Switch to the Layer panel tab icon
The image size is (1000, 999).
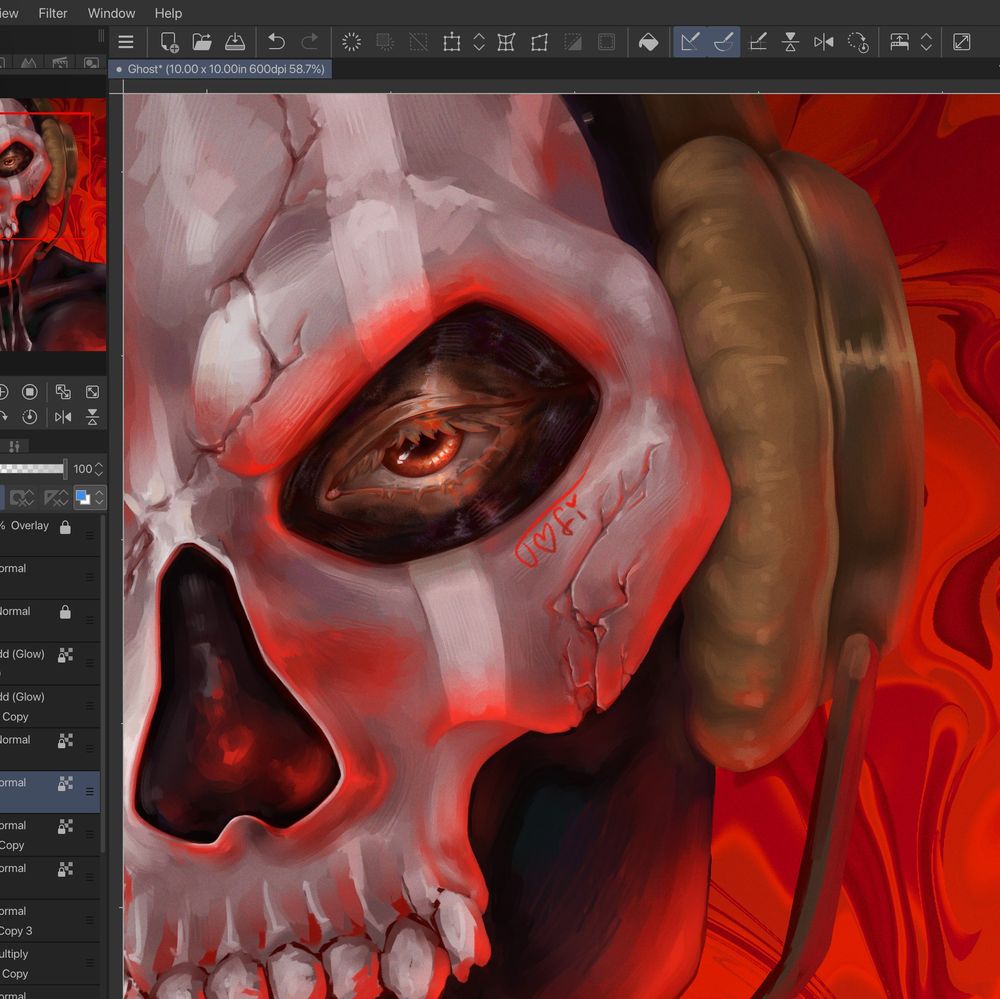pos(15,446)
